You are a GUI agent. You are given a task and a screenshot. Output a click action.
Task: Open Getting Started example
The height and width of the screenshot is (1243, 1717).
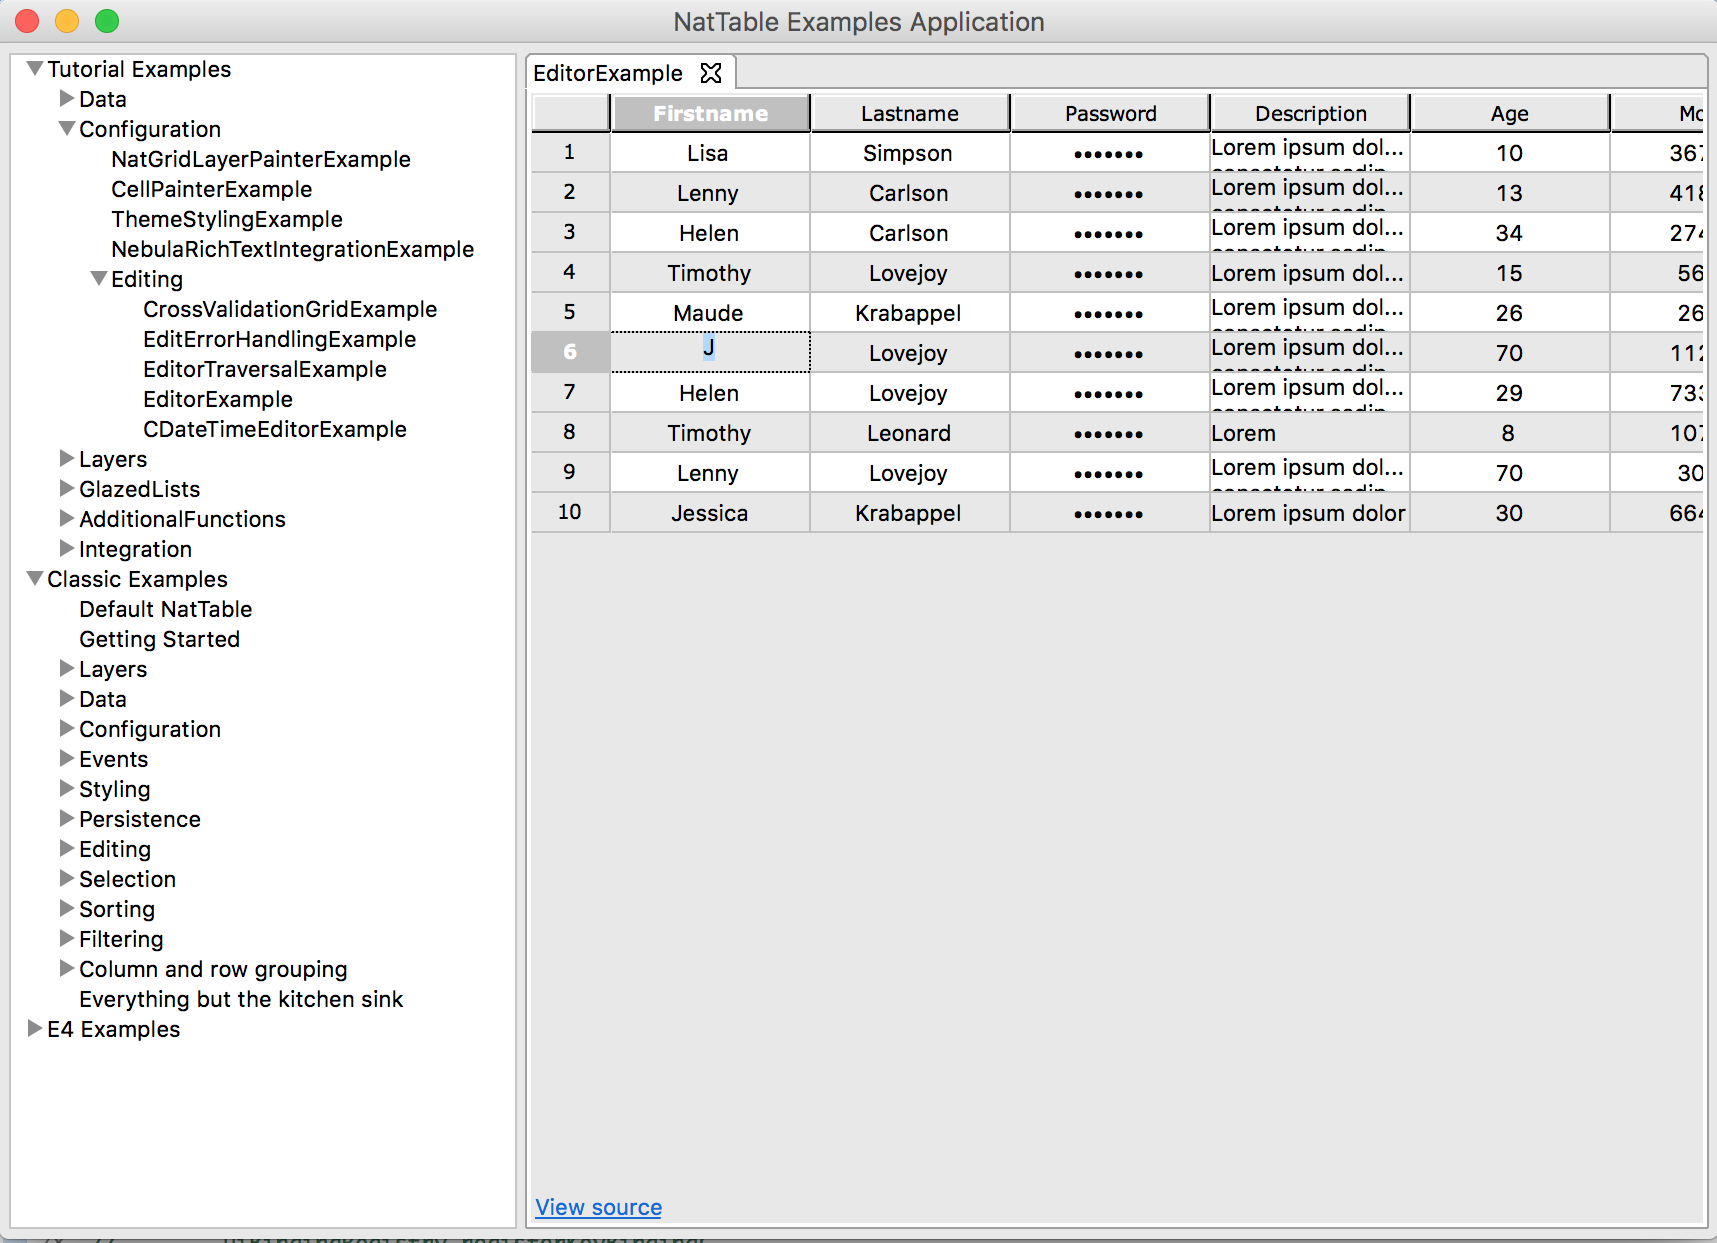(160, 639)
